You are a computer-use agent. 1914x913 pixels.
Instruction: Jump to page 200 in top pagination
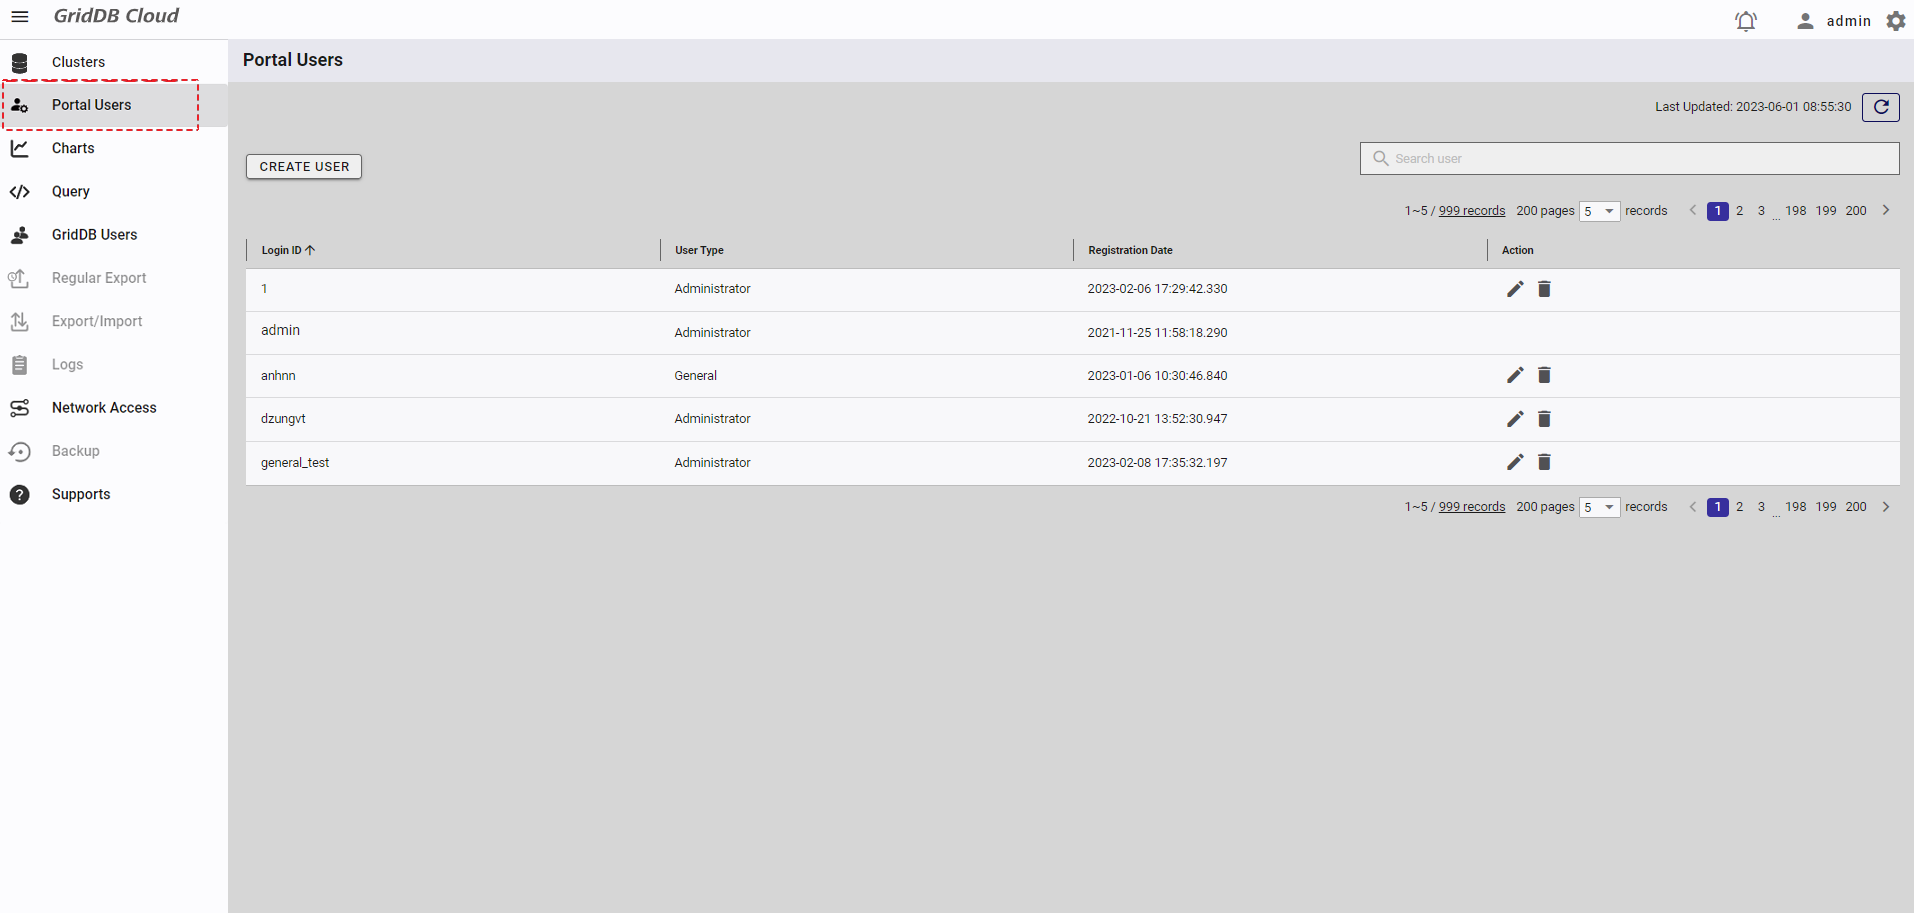[x=1856, y=211]
